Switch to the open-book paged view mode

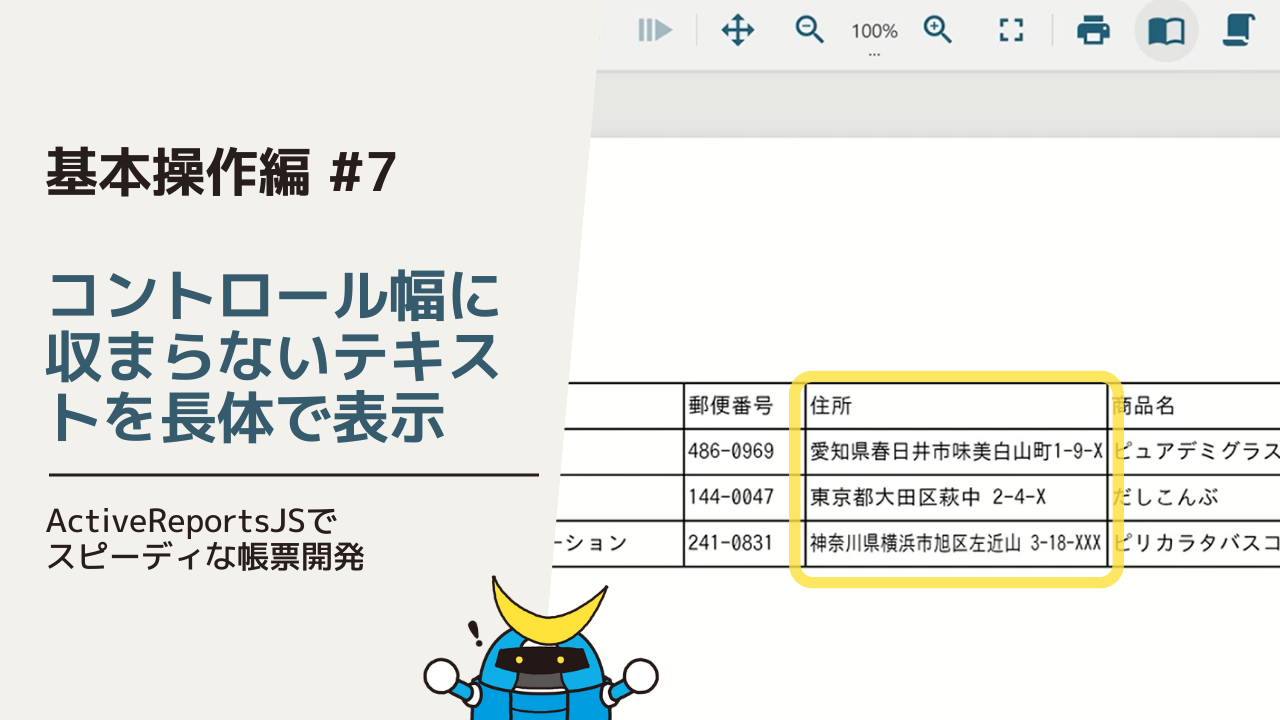(x=1166, y=31)
